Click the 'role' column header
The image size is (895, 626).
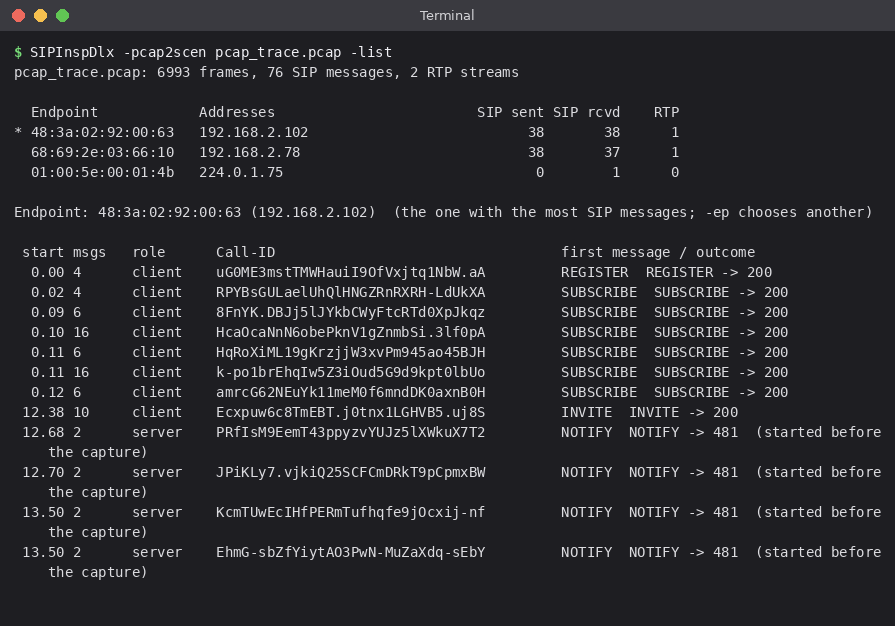tap(148, 252)
